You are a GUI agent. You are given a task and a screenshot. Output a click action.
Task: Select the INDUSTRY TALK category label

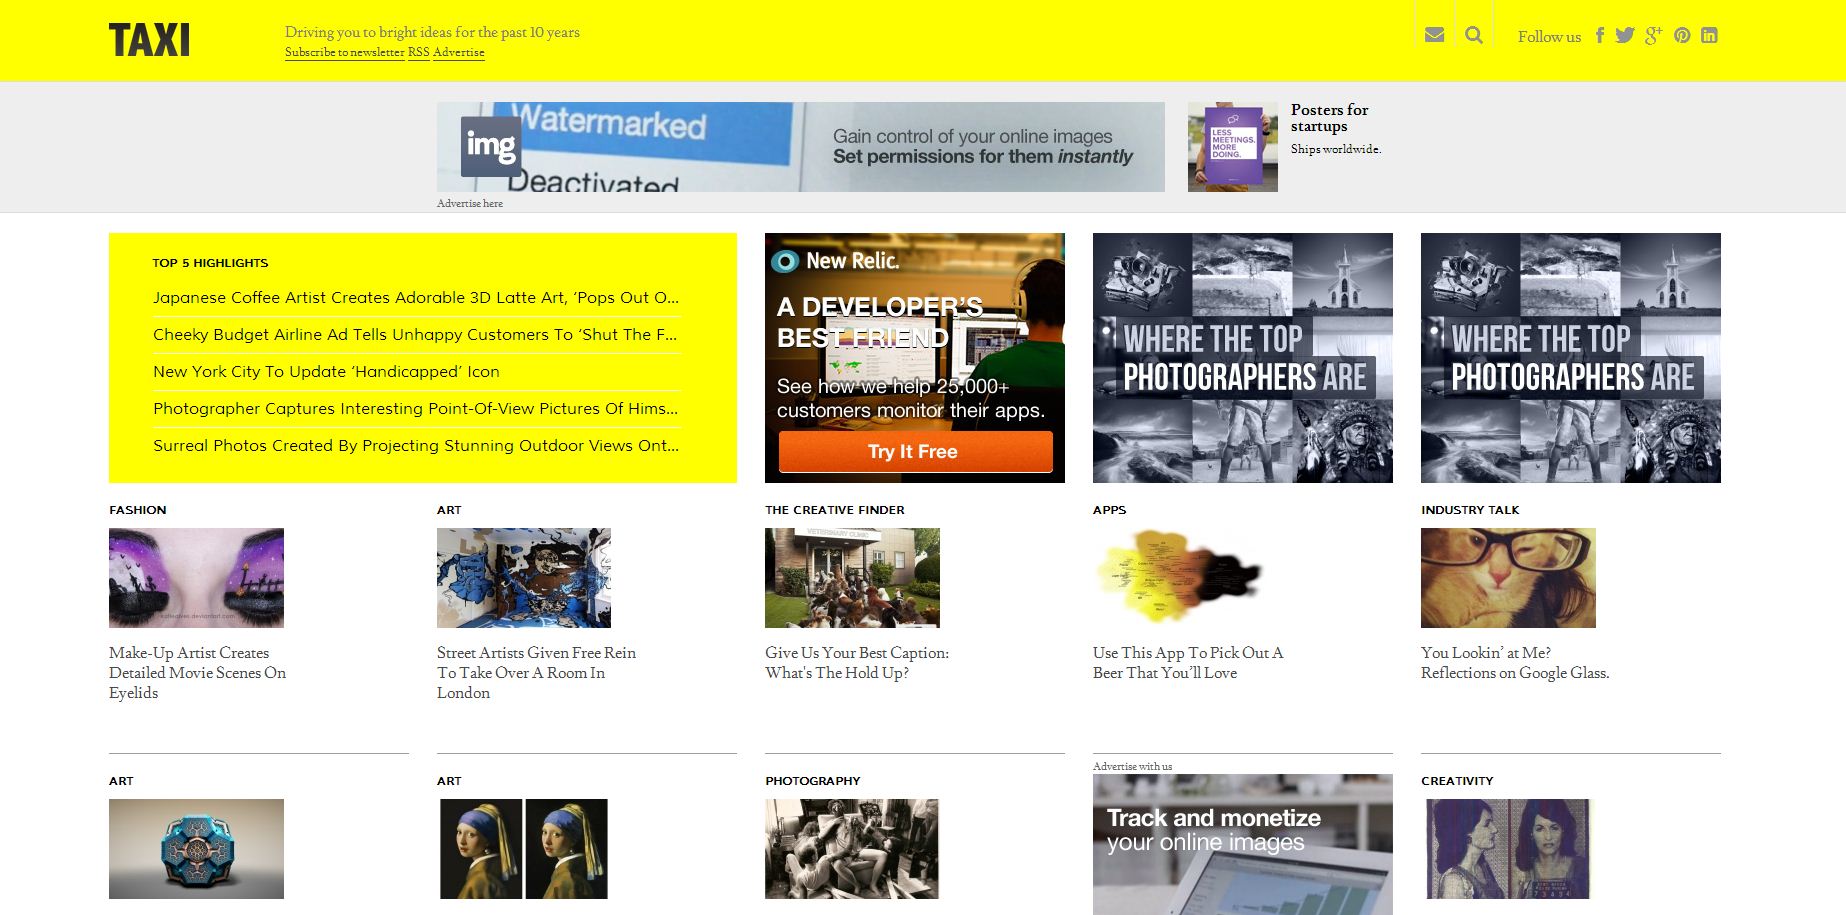[x=1469, y=510]
